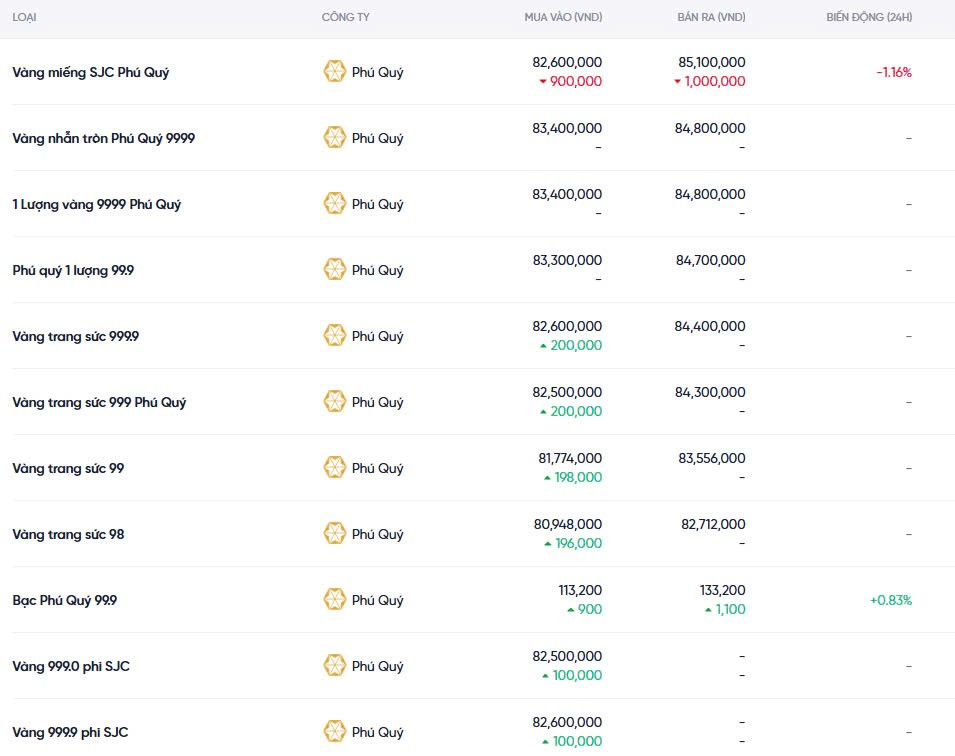955x756 pixels.
Task: Click company logo in Vàng trang sức 99 row
Action: (334, 468)
